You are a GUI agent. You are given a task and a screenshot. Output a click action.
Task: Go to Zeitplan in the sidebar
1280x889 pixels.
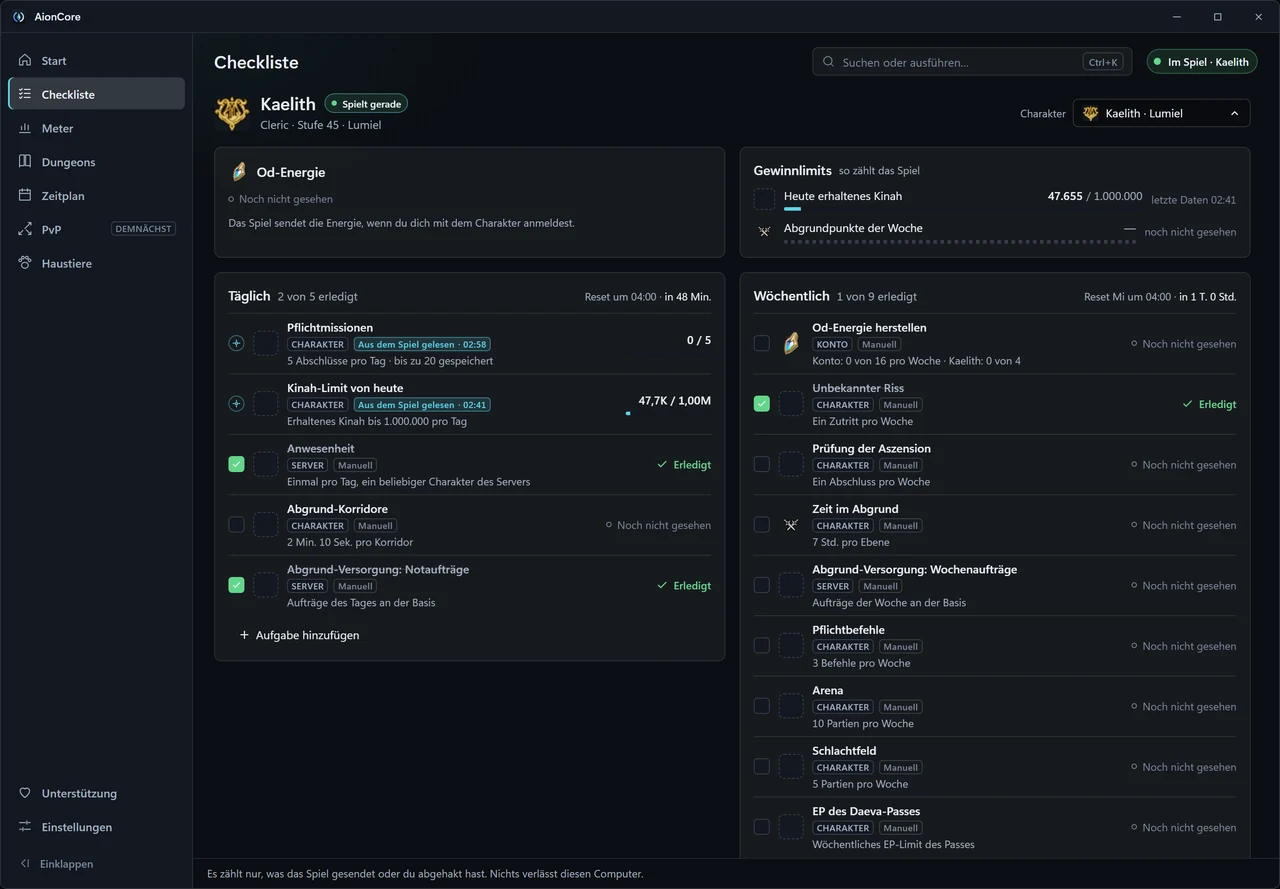(x=96, y=196)
